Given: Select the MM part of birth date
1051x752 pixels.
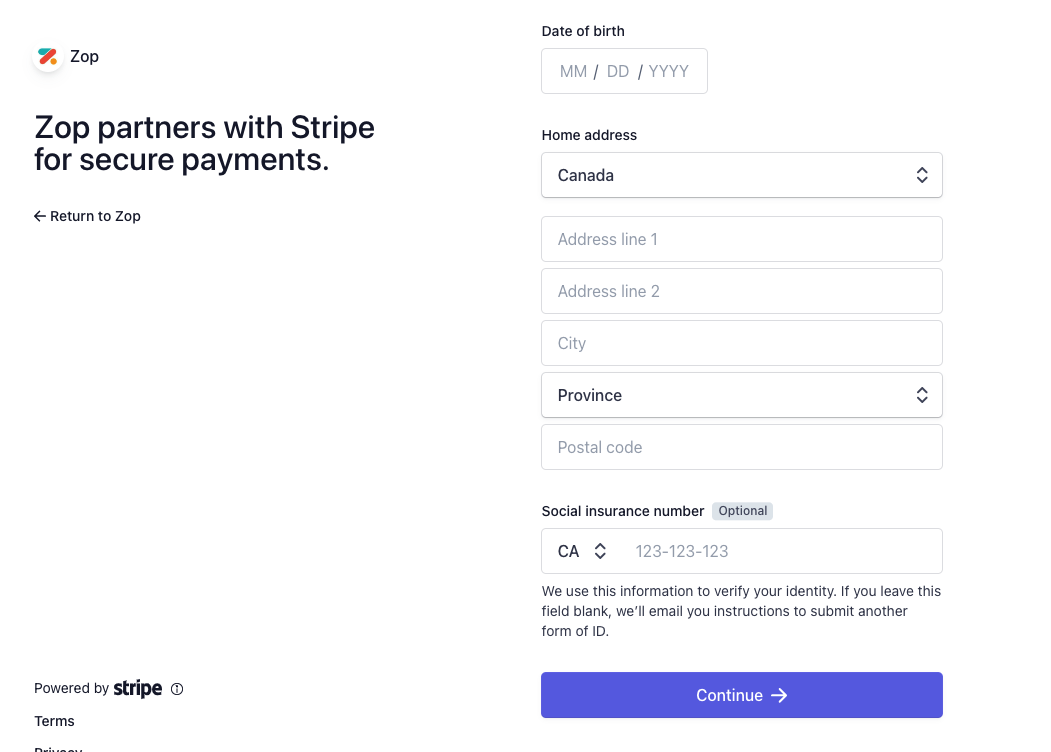Looking at the screenshot, I should tap(573, 71).
